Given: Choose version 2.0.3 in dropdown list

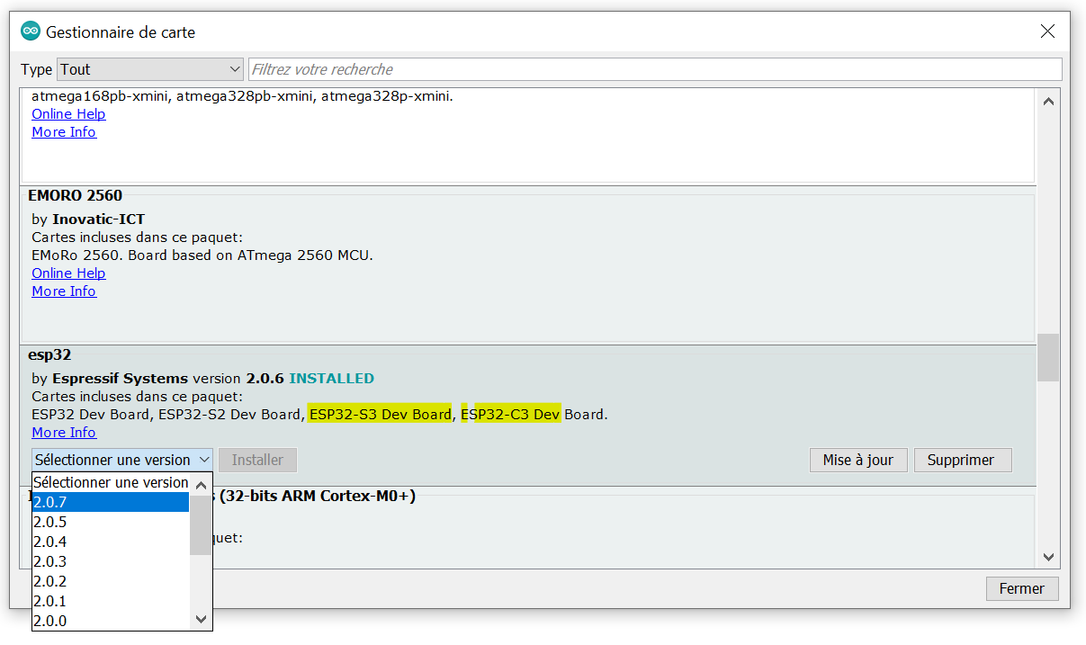Looking at the screenshot, I should (x=111, y=561).
